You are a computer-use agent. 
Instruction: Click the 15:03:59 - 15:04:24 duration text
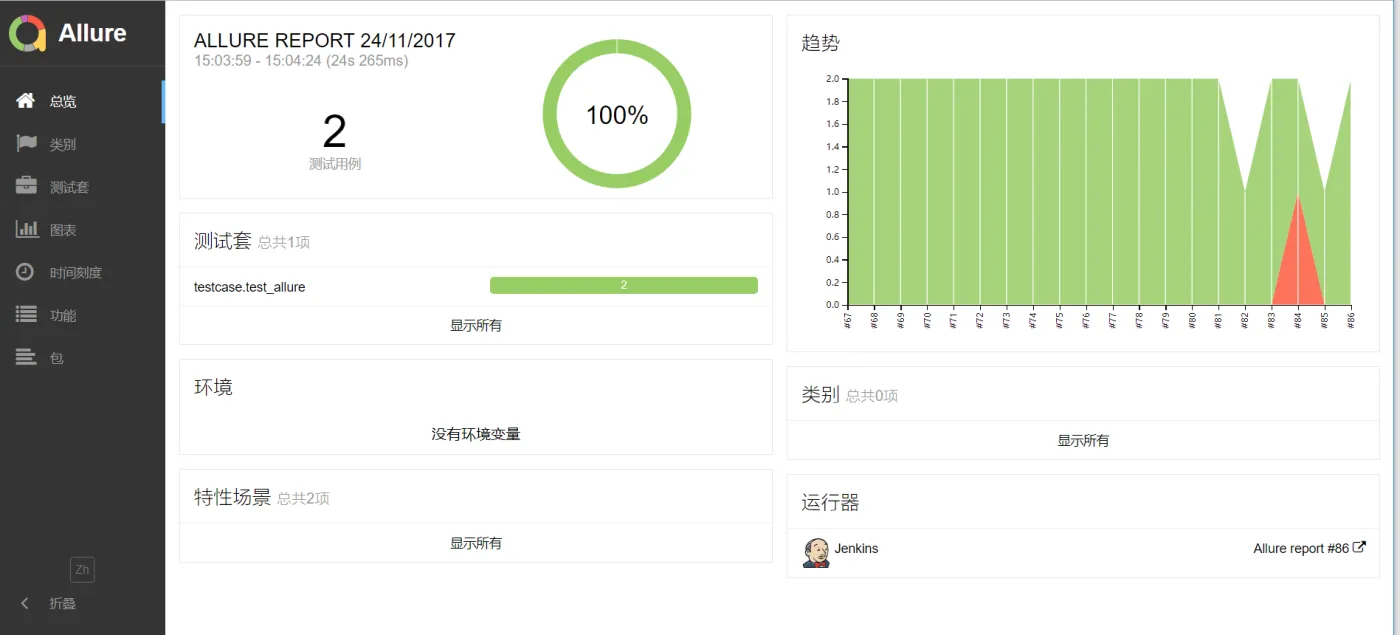[301, 61]
